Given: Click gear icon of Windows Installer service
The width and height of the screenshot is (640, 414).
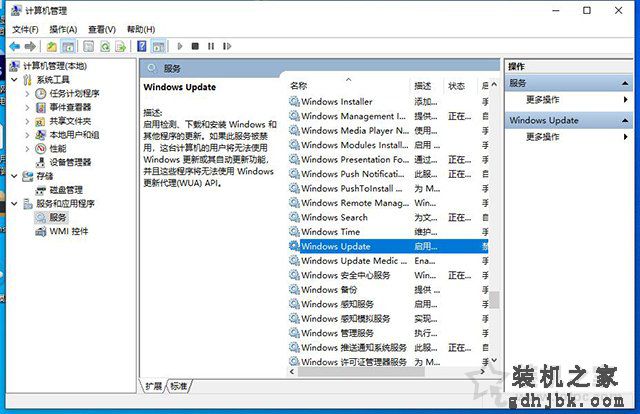Looking at the screenshot, I should click(x=294, y=101).
